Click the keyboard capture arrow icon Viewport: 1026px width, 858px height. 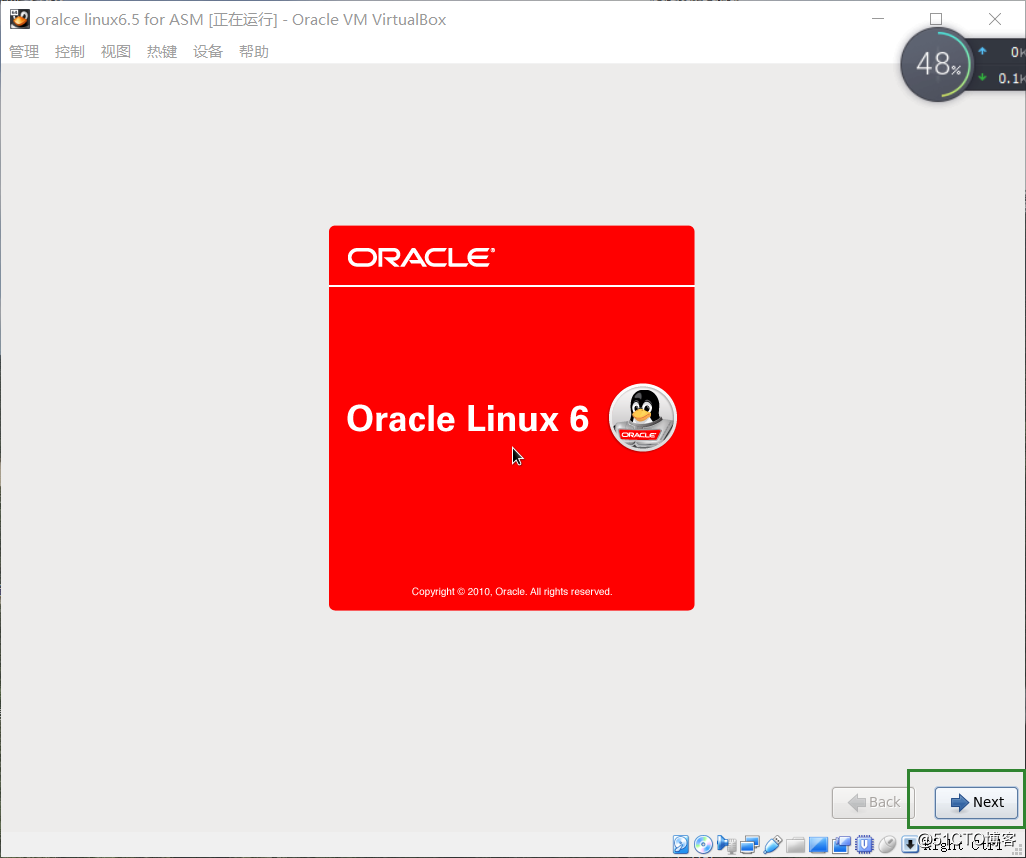click(910, 845)
